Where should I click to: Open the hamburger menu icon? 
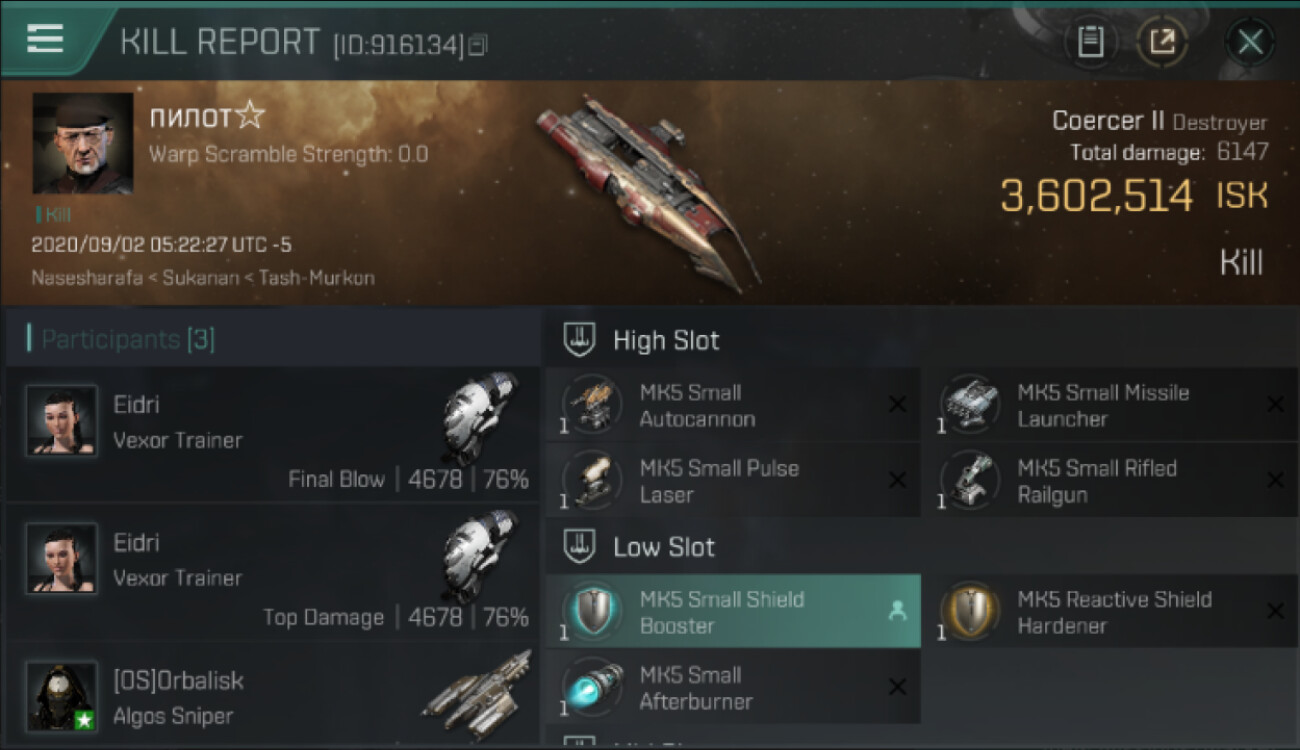tap(45, 38)
